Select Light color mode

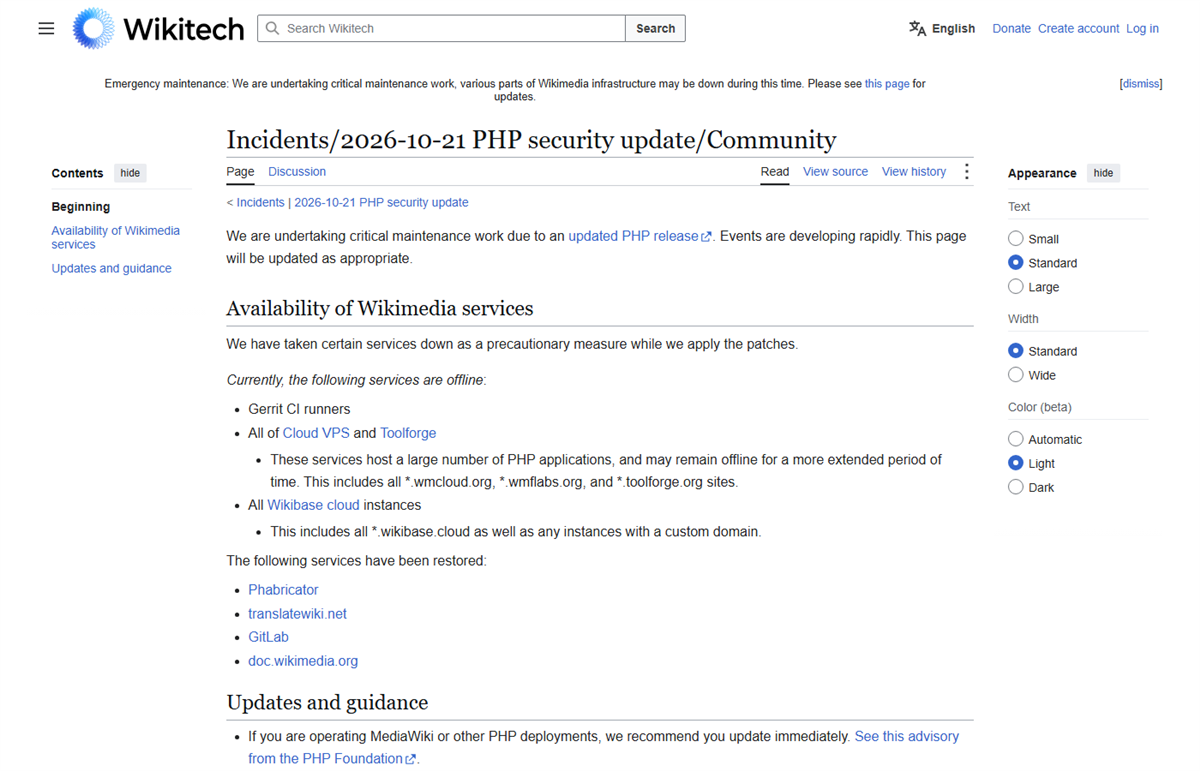pyautogui.click(x=1016, y=463)
